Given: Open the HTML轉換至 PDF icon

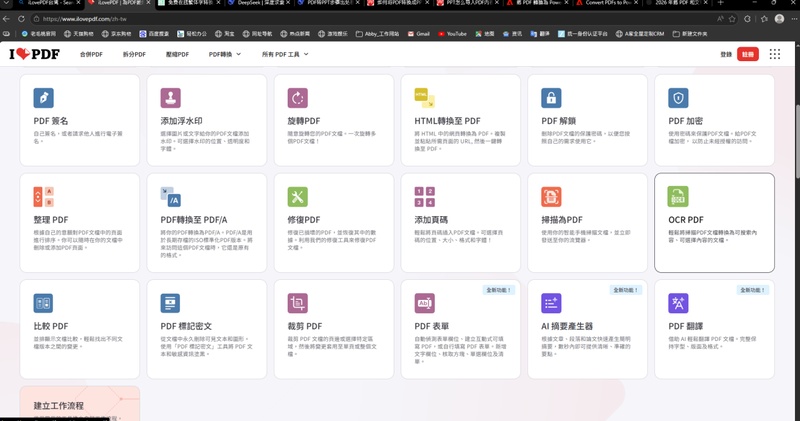Looking at the screenshot, I should [x=424, y=98].
